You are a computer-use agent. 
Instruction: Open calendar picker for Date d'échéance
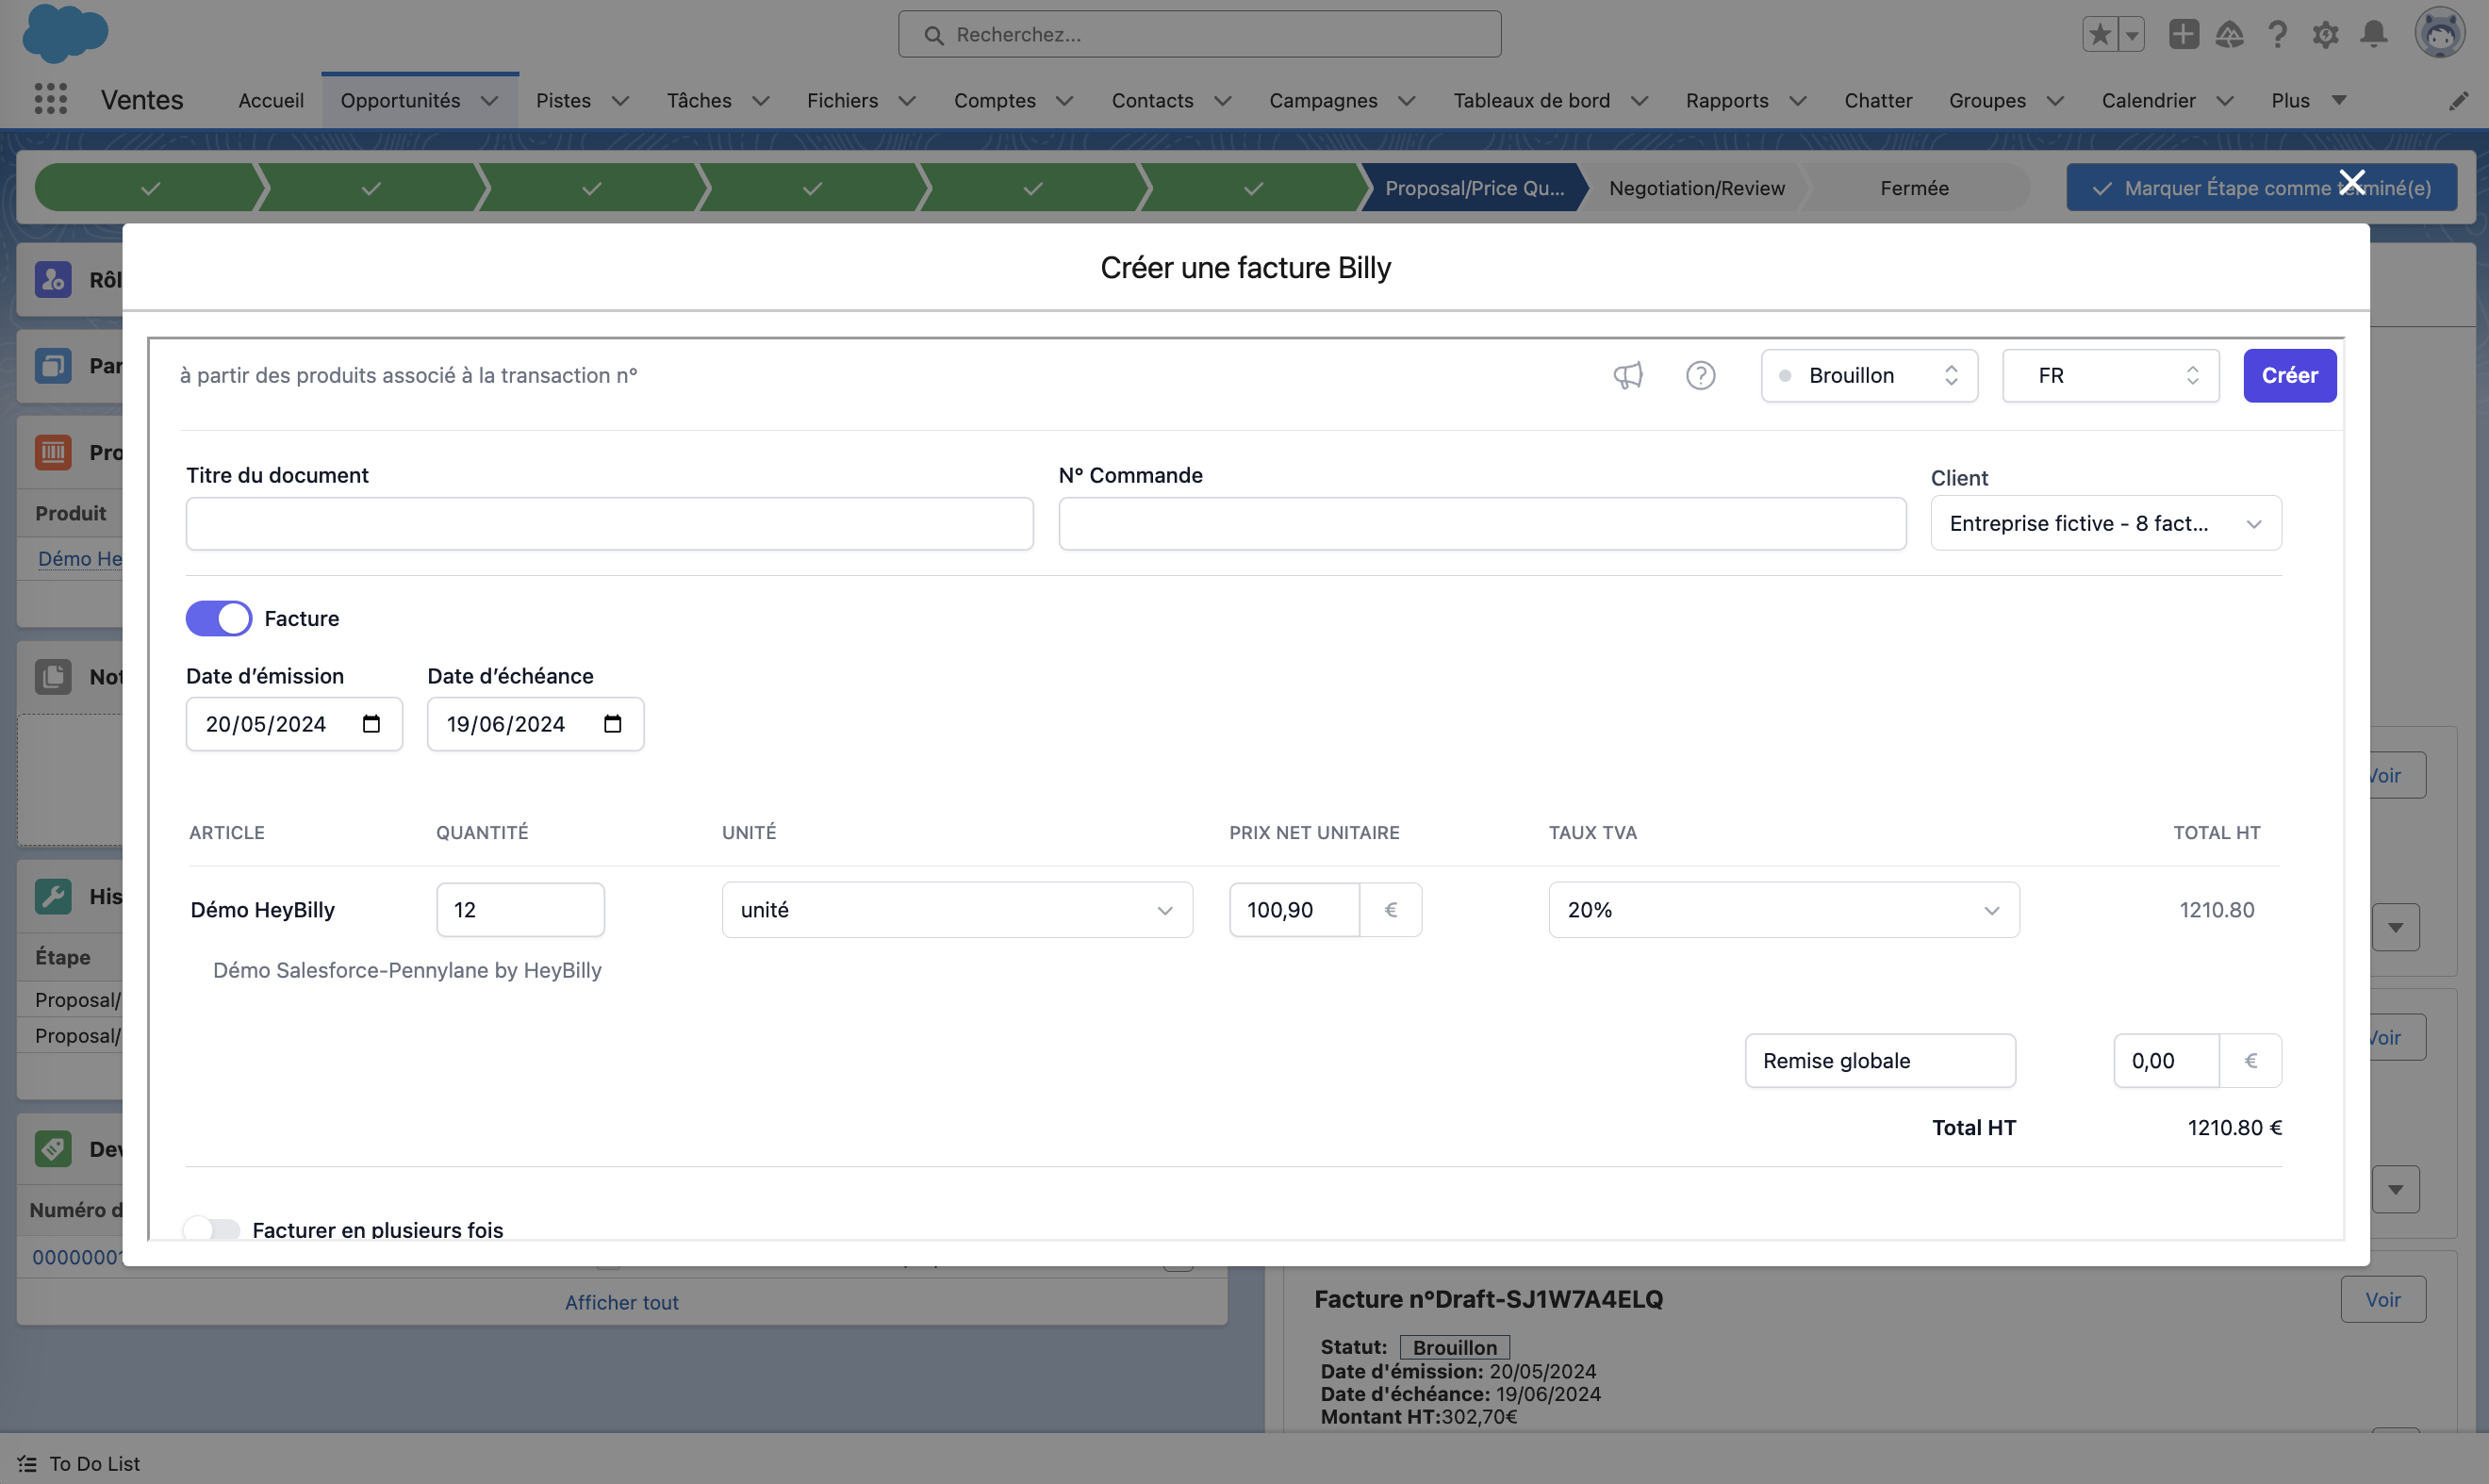613,723
